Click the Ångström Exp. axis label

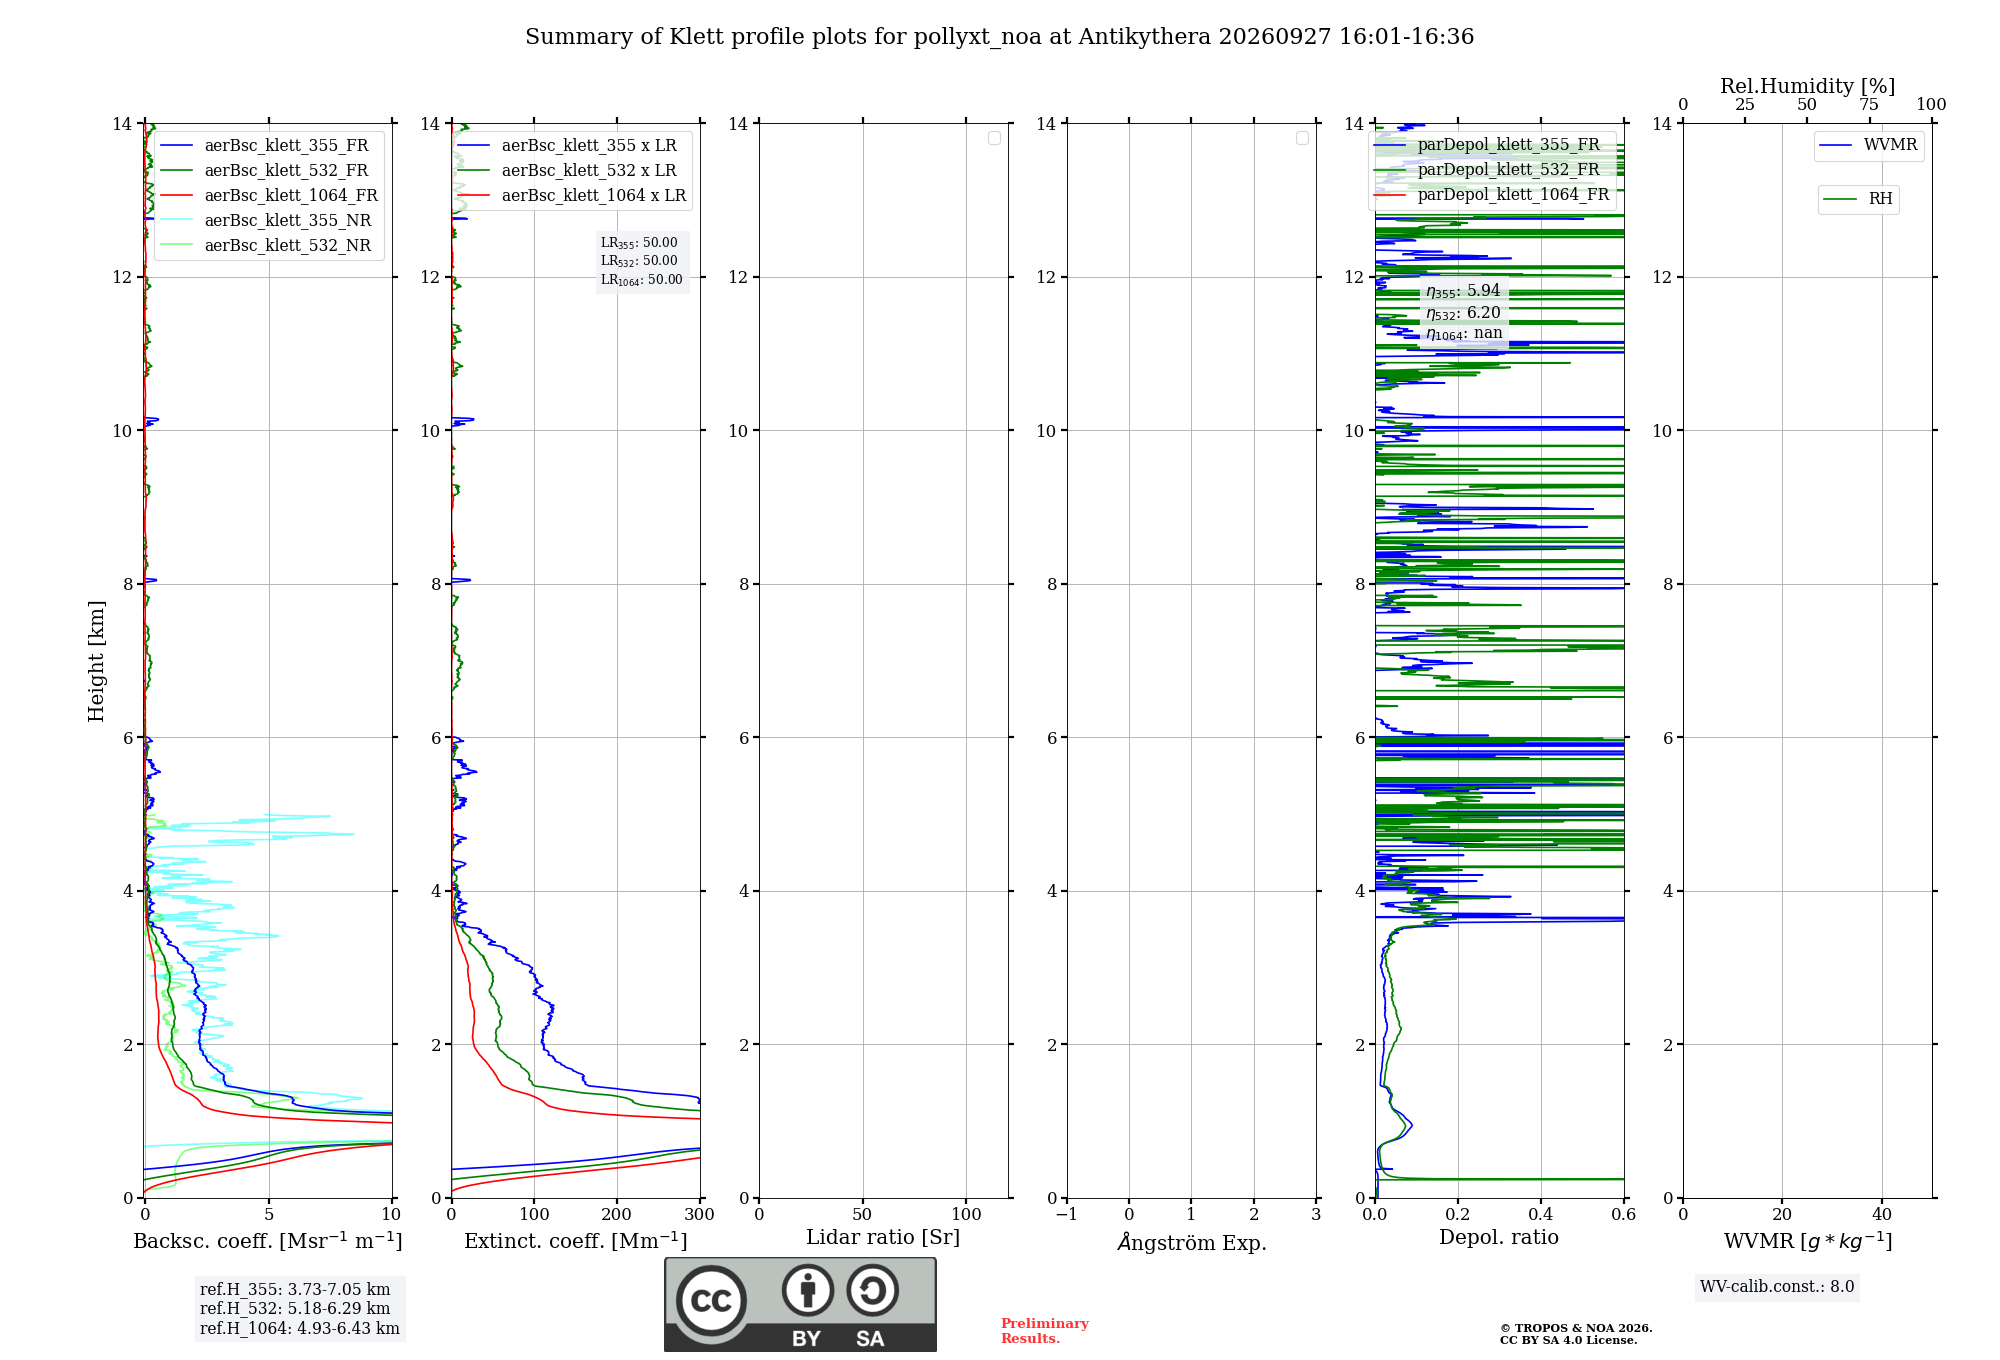(x=1192, y=1242)
